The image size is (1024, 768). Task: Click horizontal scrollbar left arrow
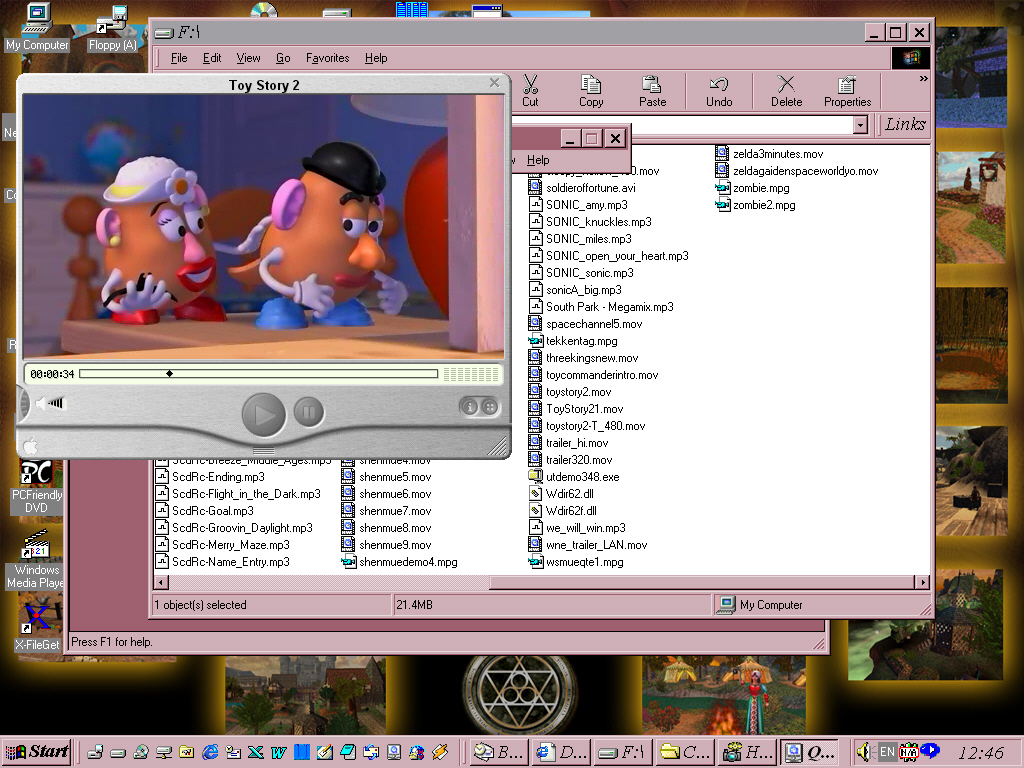[x=161, y=582]
